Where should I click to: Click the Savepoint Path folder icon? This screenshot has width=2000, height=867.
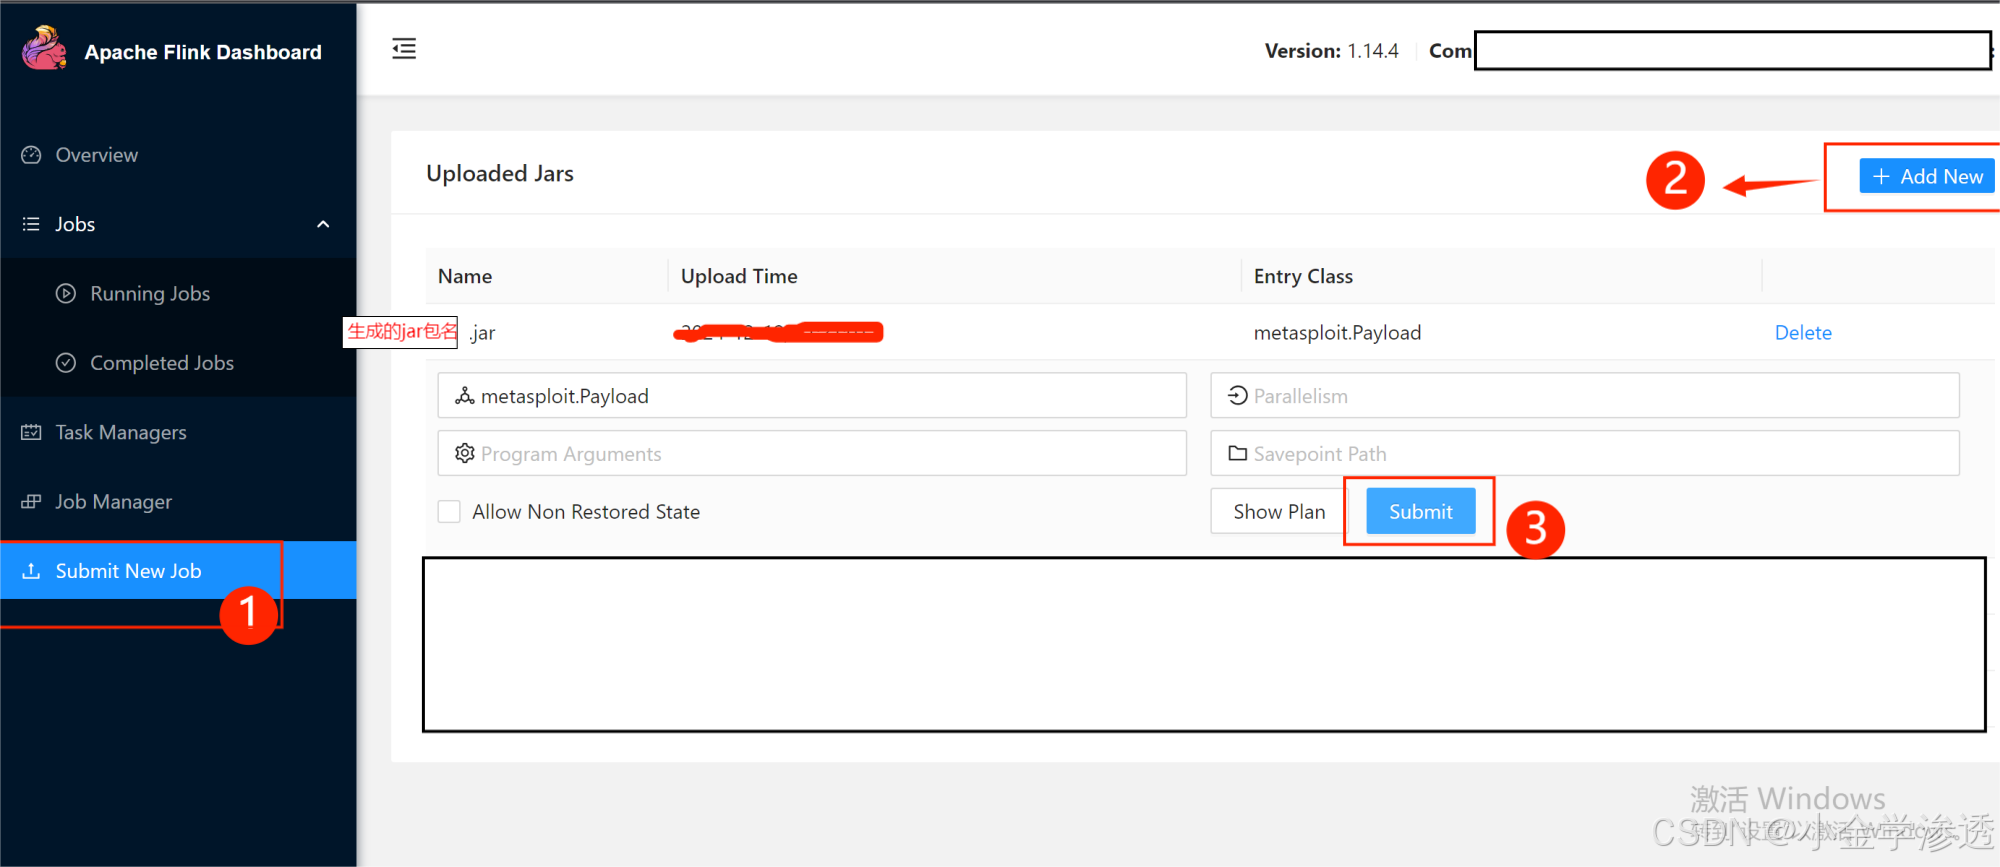[1237, 453]
